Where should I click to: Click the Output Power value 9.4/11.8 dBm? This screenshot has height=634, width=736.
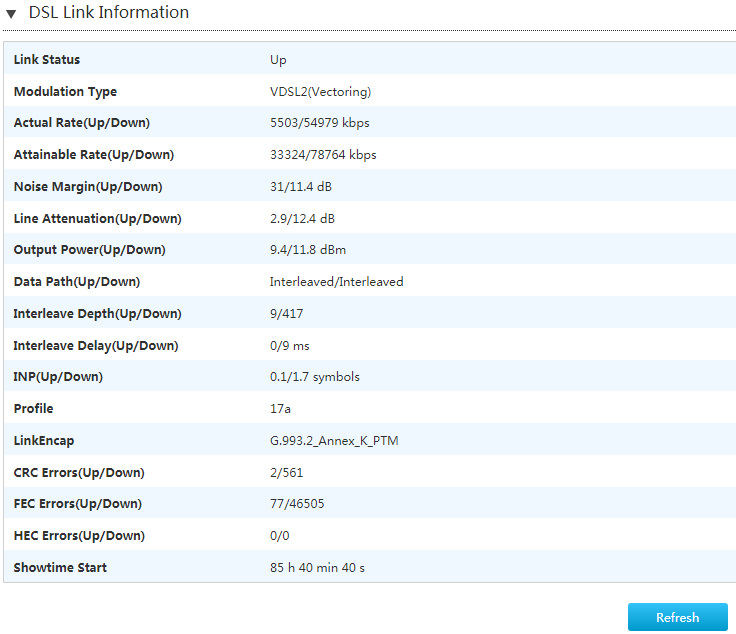point(307,250)
